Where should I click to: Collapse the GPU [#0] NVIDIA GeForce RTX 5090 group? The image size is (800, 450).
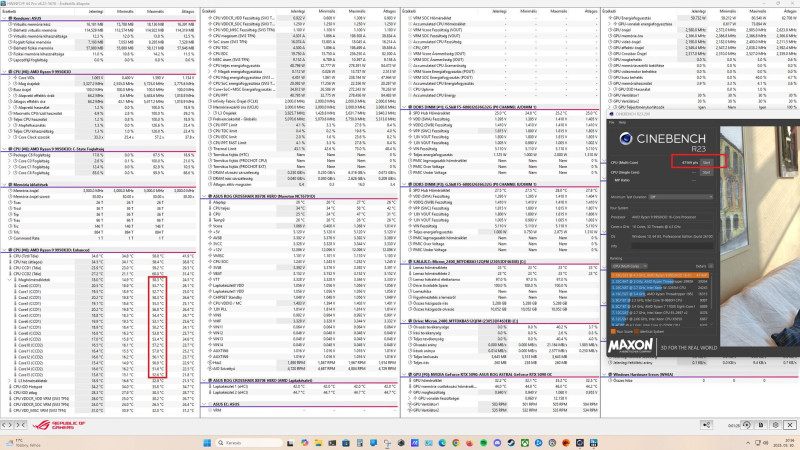405,374
